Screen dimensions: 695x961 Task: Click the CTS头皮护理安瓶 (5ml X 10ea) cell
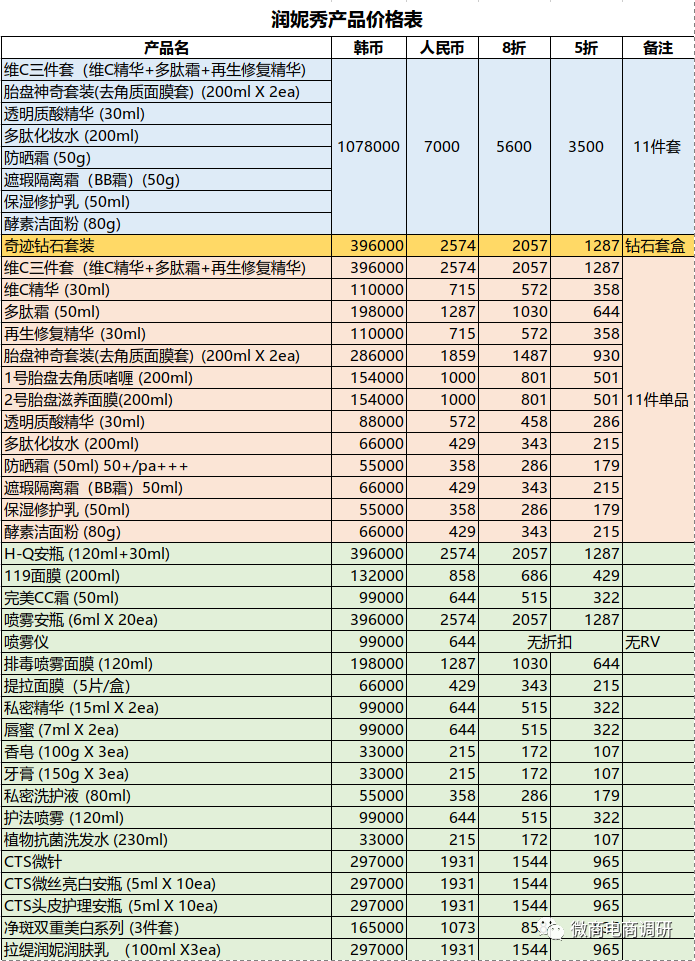(166, 906)
